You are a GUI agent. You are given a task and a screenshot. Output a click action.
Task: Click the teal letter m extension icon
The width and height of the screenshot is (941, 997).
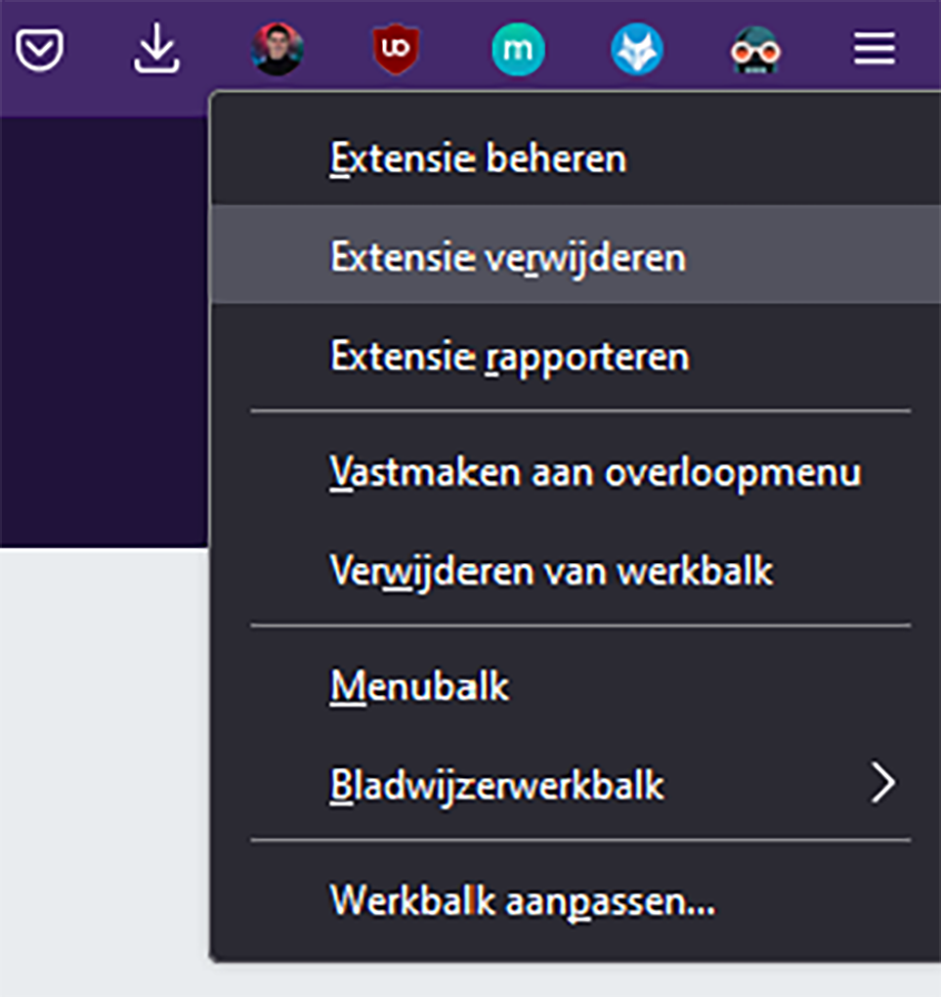pos(518,49)
